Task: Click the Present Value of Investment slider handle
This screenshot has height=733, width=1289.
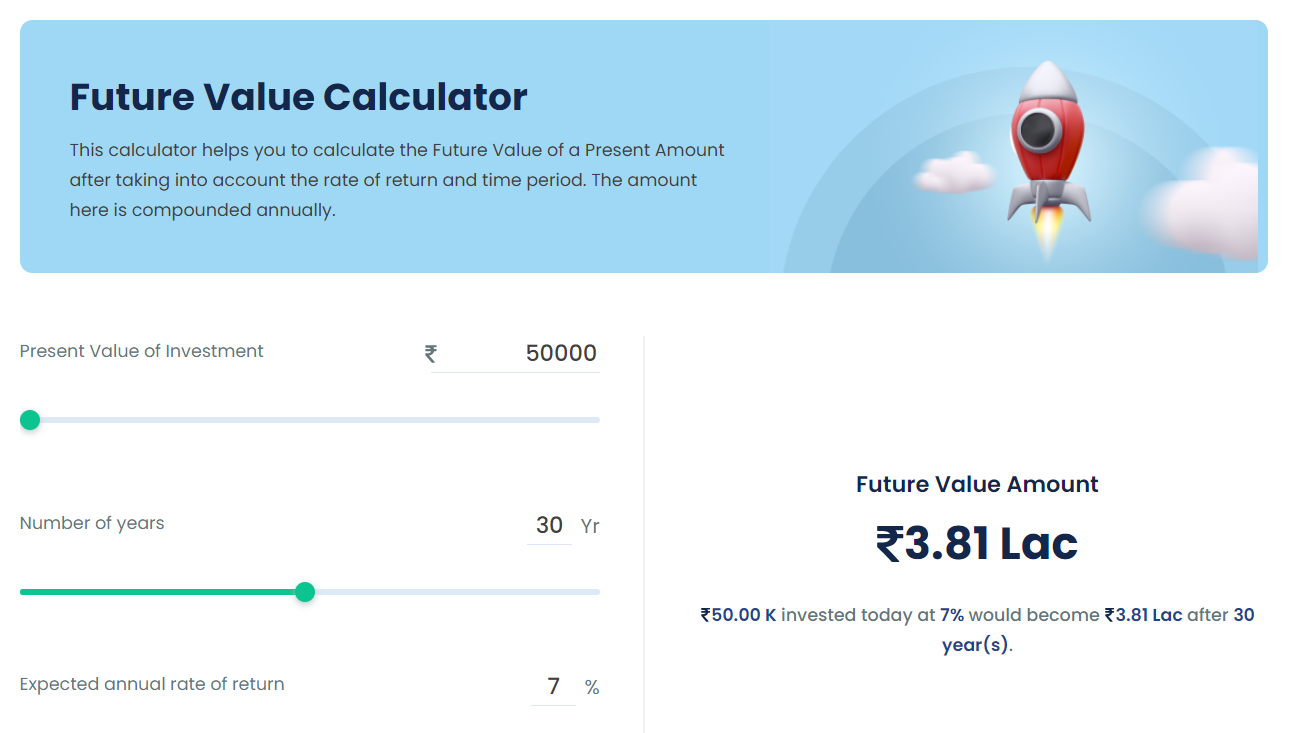Action: click(30, 420)
